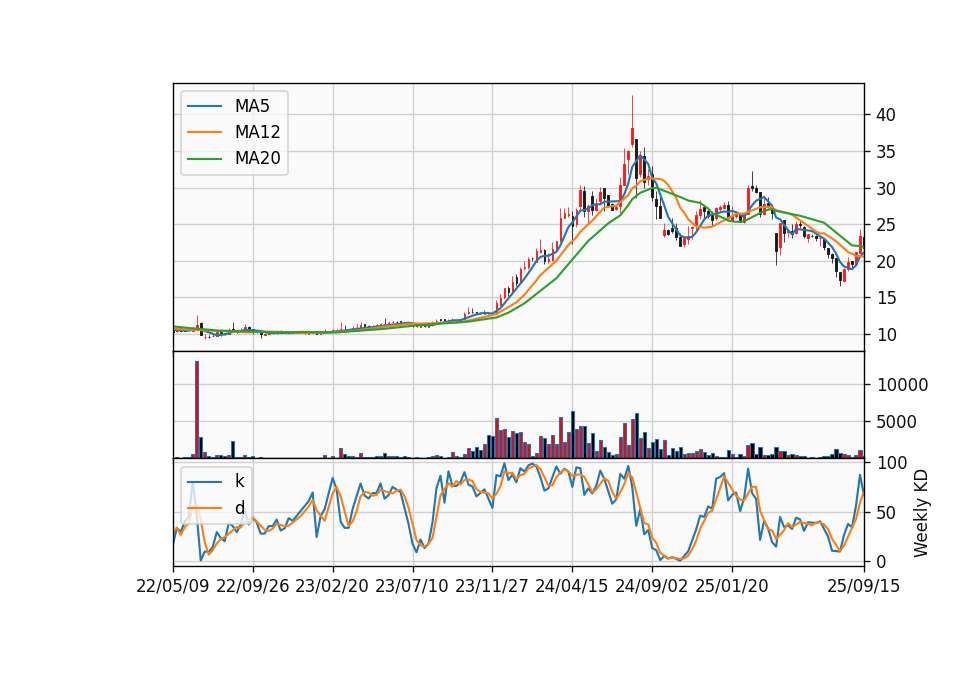
Task: Click the 23/07/10 date tick label
Action: [412, 586]
